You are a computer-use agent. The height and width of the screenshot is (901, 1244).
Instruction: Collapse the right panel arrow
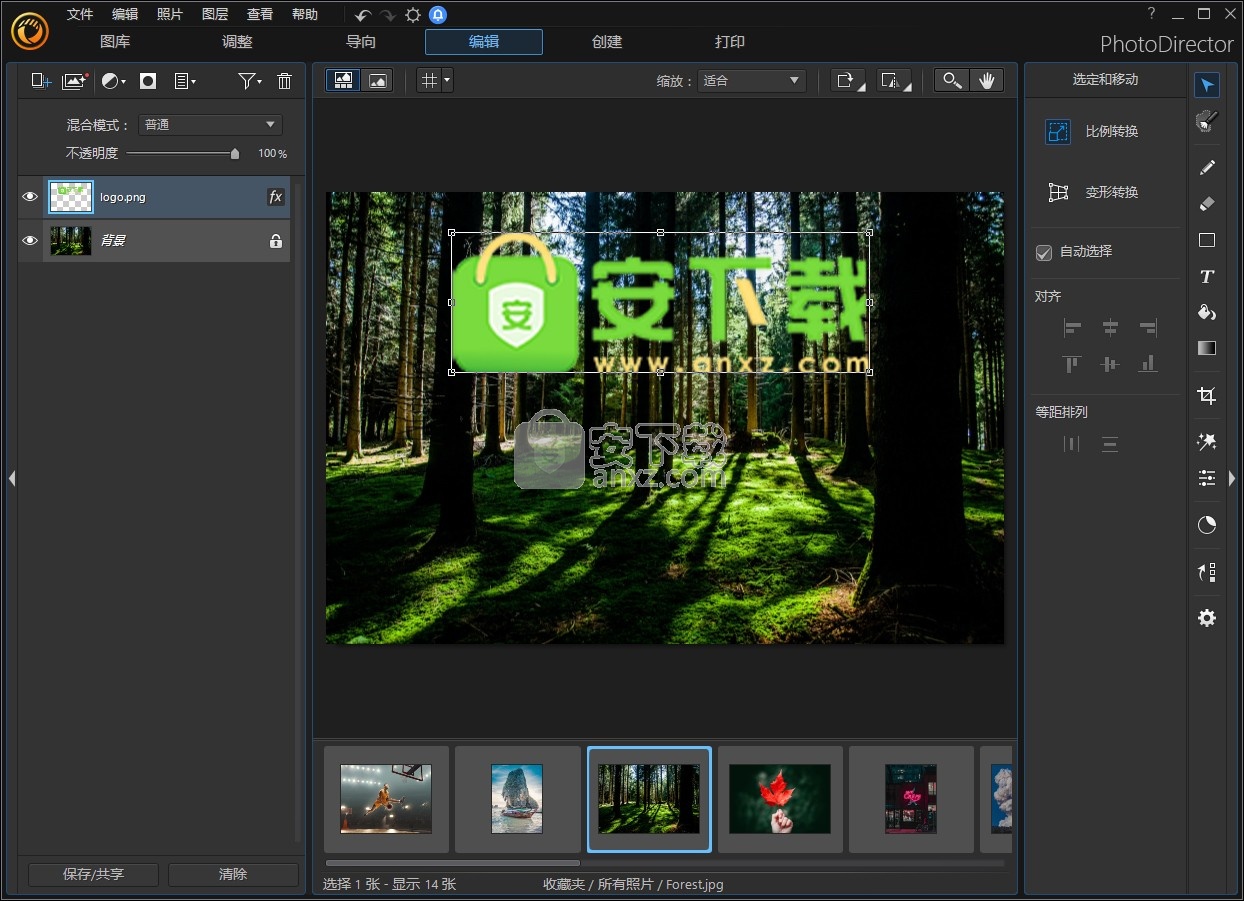click(x=1232, y=479)
